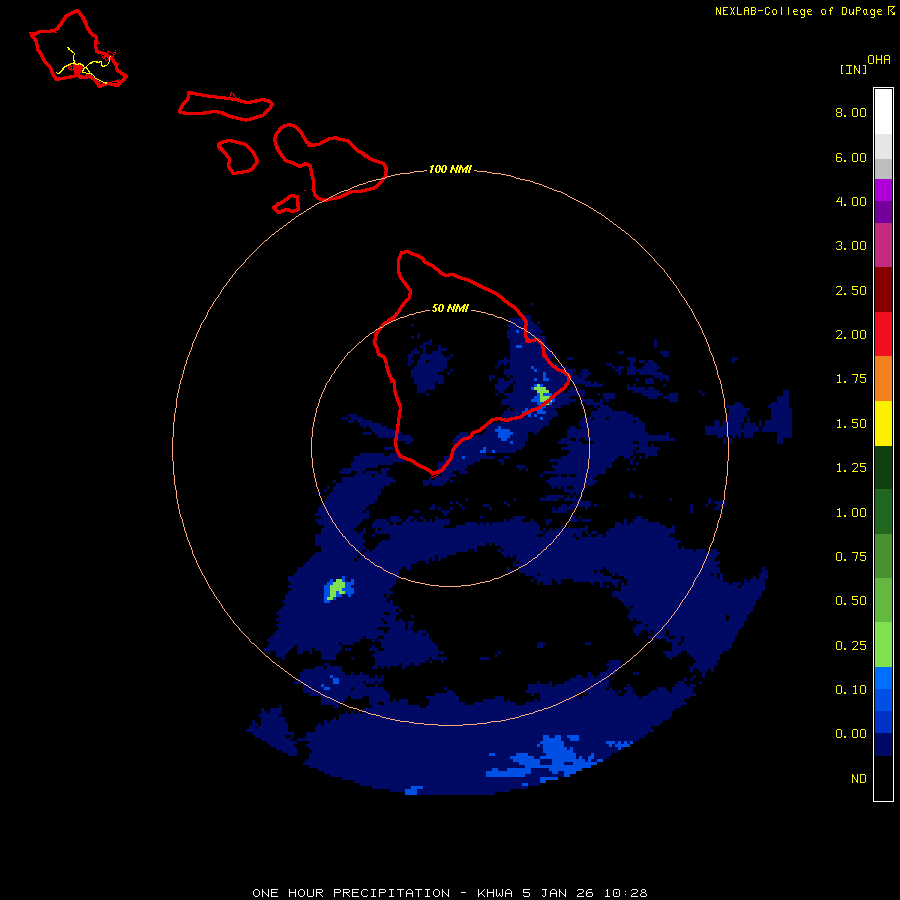Screen dimensions: 900x900
Task: Click the Lanai island outline
Action: pos(238,156)
